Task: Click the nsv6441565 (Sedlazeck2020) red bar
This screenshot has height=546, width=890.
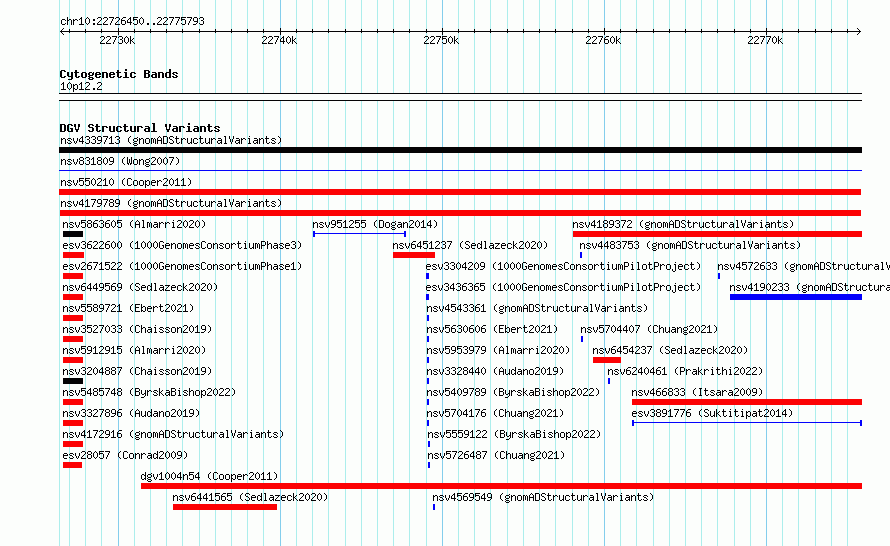Action: tap(225, 507)
